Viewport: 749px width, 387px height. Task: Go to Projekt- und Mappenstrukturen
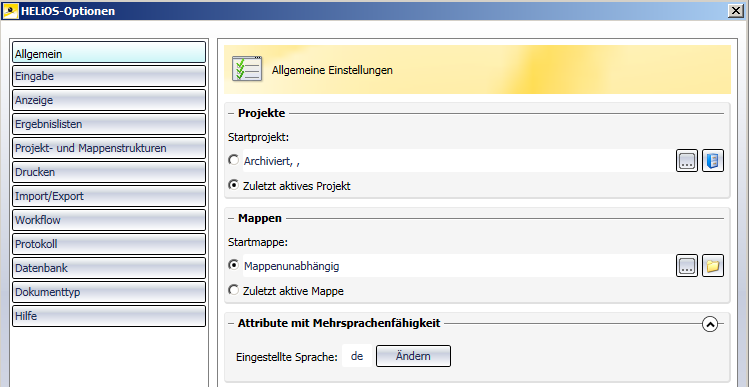[109, 148]
